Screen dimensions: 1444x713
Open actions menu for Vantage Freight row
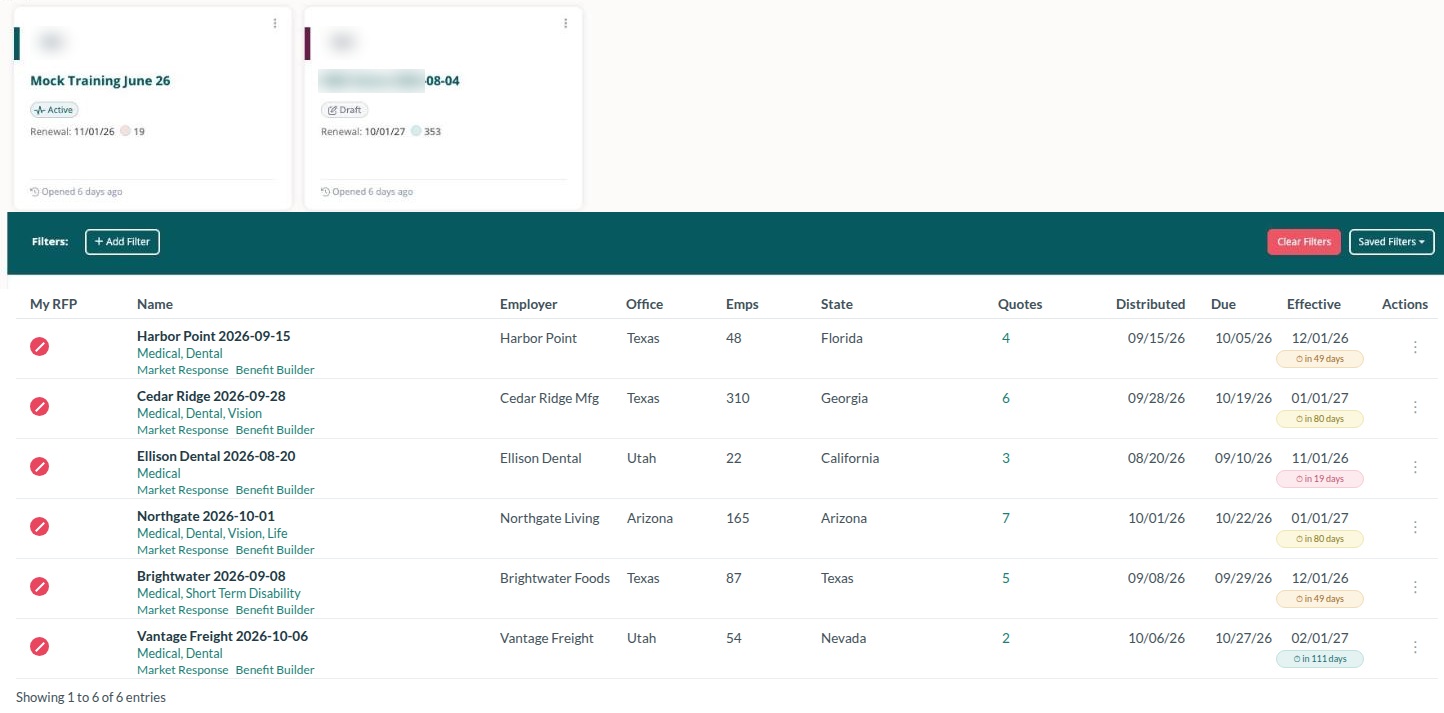tap(1415, 647)
